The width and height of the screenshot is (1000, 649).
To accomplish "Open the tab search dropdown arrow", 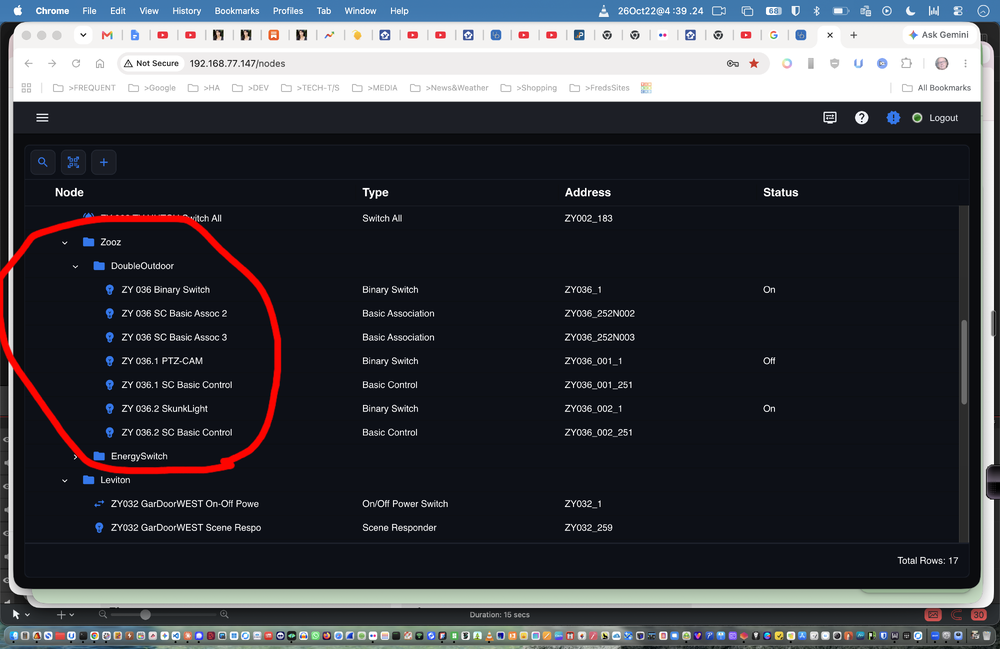I will click(x=83, y=35).
